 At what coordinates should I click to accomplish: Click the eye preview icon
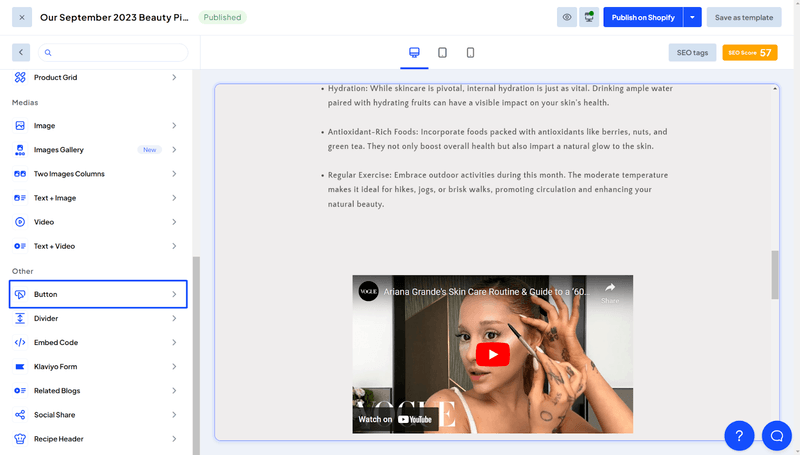(567, 17)
